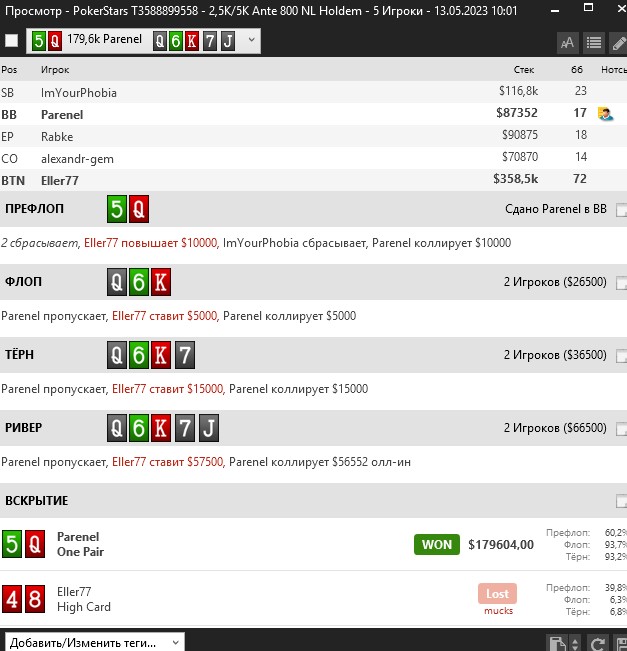
Task: Click the font size AA icon
Action: [567, 42]
